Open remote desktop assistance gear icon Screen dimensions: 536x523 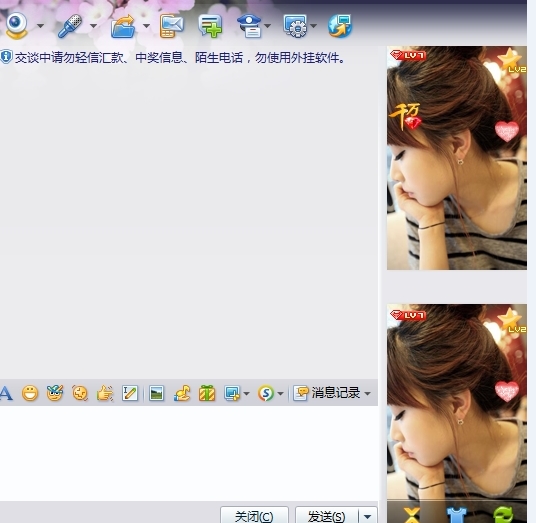pos(295,26)
